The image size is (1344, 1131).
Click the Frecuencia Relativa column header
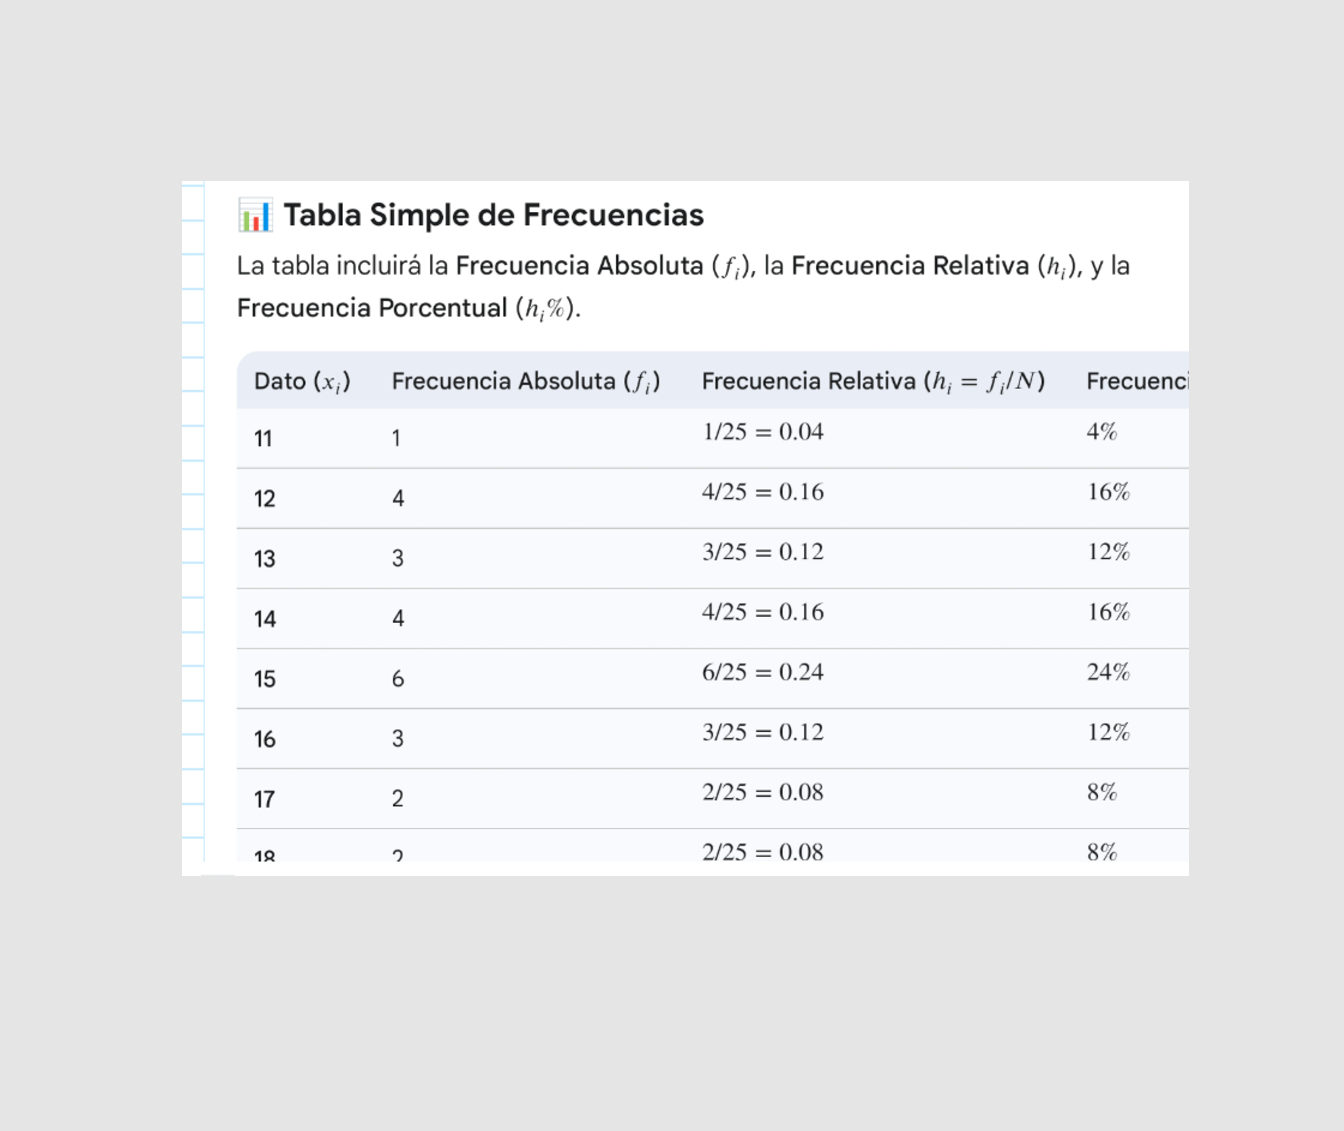click(872, 381)
